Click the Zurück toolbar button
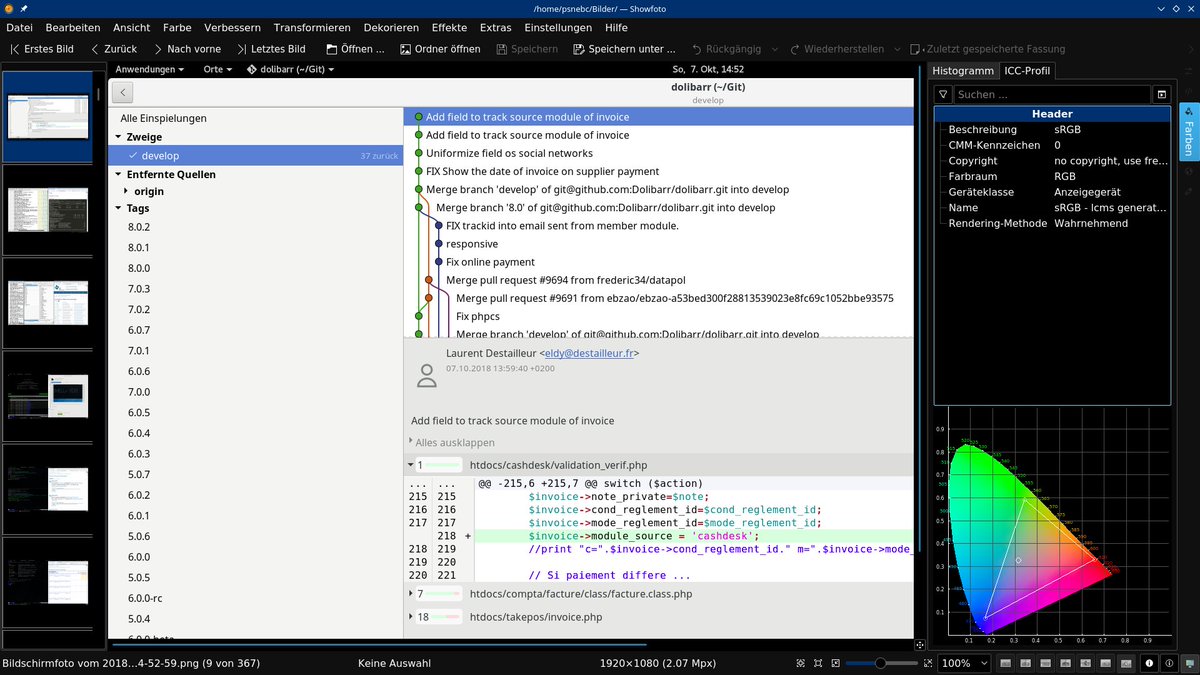 [114, 48]
